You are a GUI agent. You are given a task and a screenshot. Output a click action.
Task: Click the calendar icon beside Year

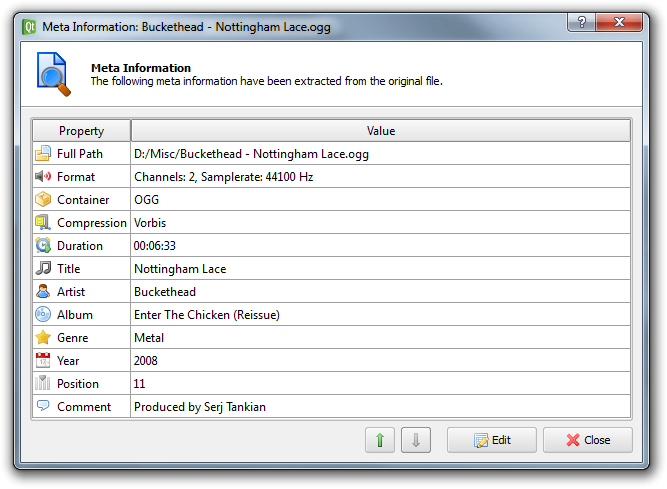click(43, 361)
